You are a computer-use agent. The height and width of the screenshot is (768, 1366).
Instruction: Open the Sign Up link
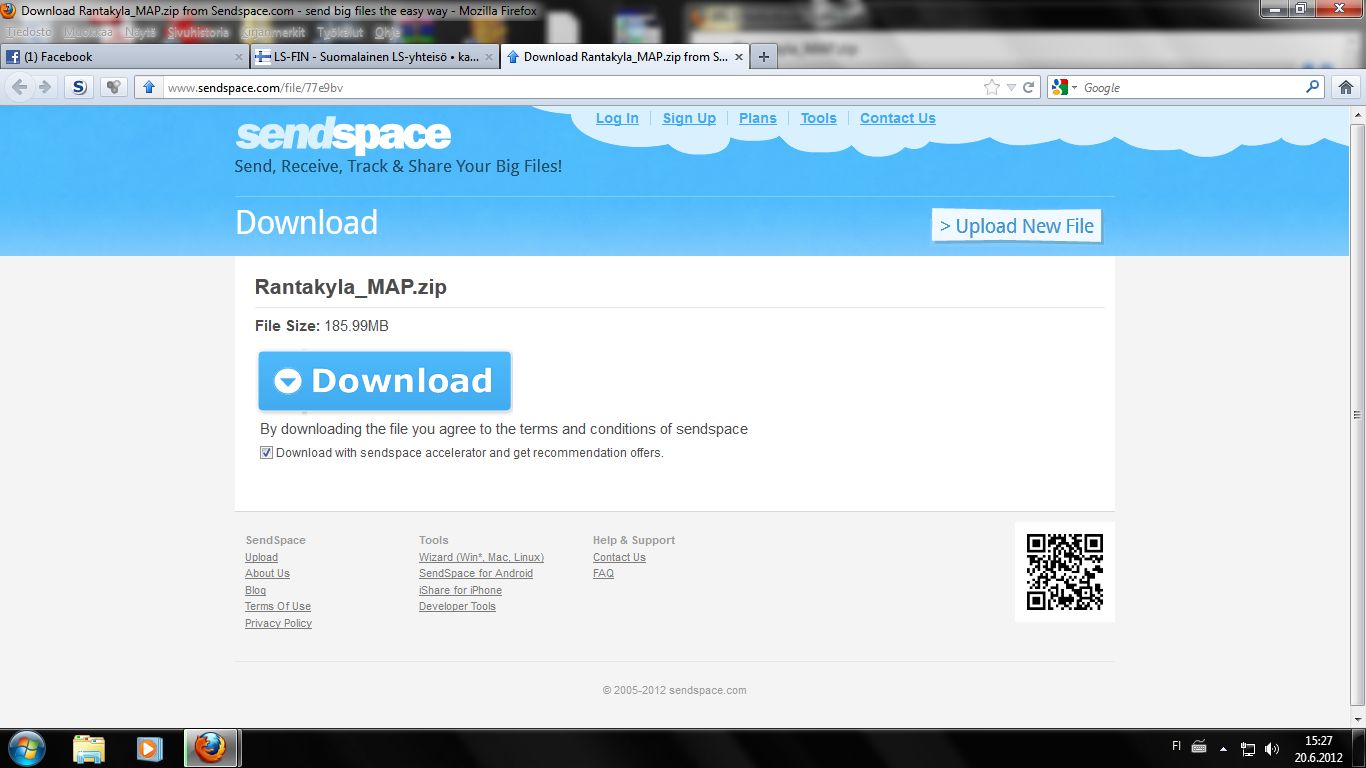[x=689, y=118]
